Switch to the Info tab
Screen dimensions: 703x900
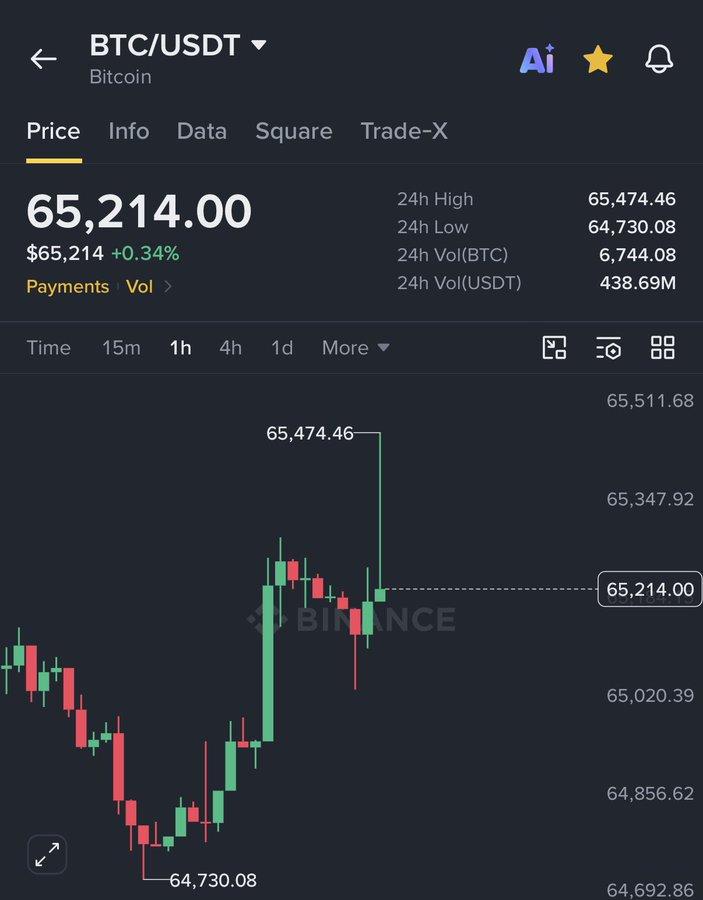point(129,131)
